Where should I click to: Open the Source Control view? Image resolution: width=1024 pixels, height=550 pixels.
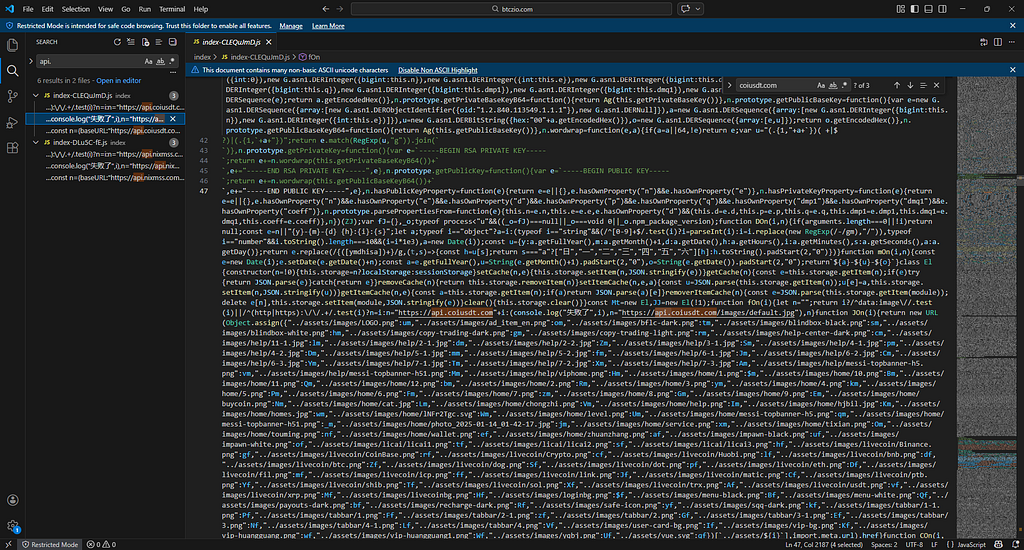12,96
